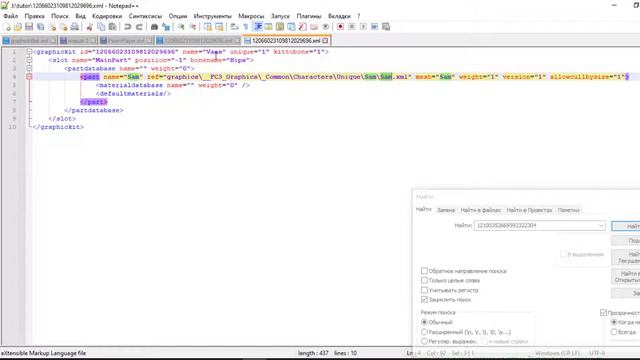Stop macro recording toolbar icon

(352, 27)
